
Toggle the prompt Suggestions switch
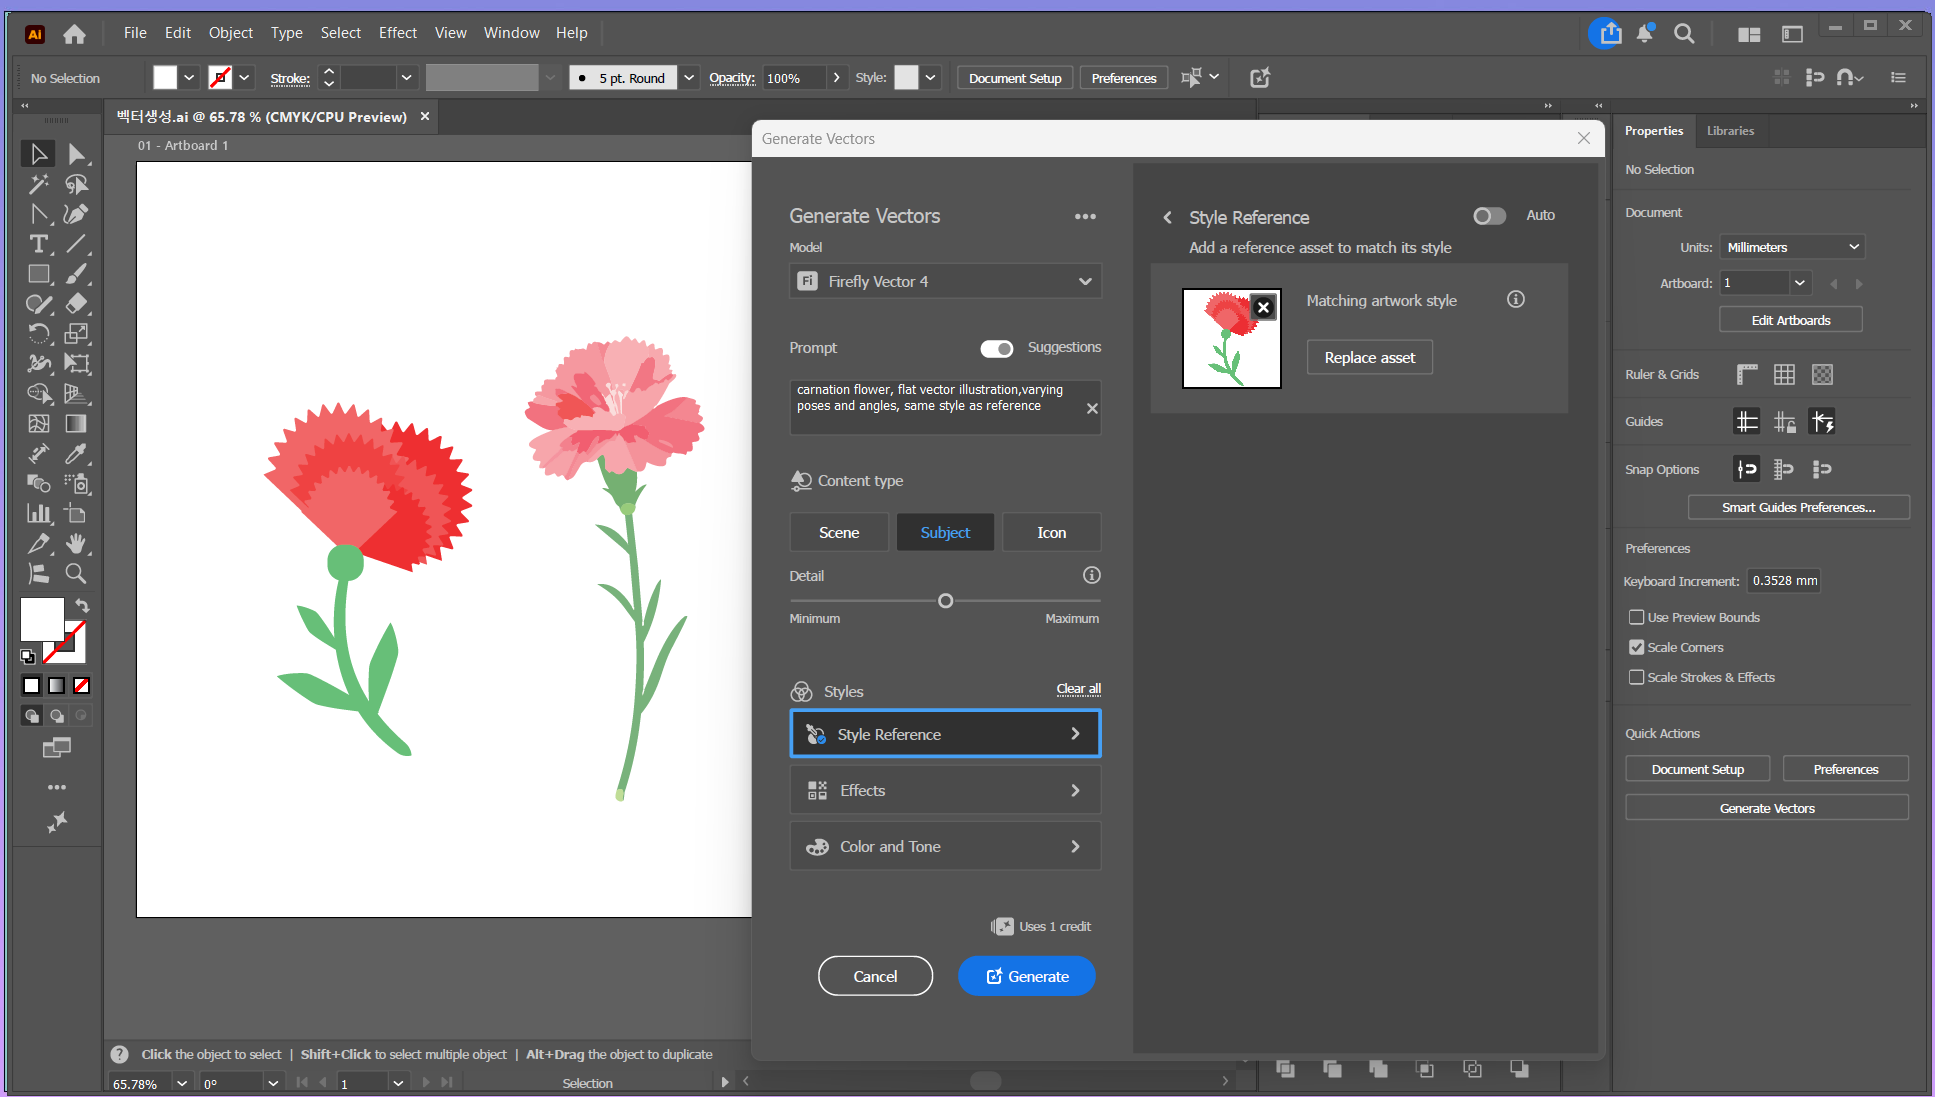click(x=996, y=348)
